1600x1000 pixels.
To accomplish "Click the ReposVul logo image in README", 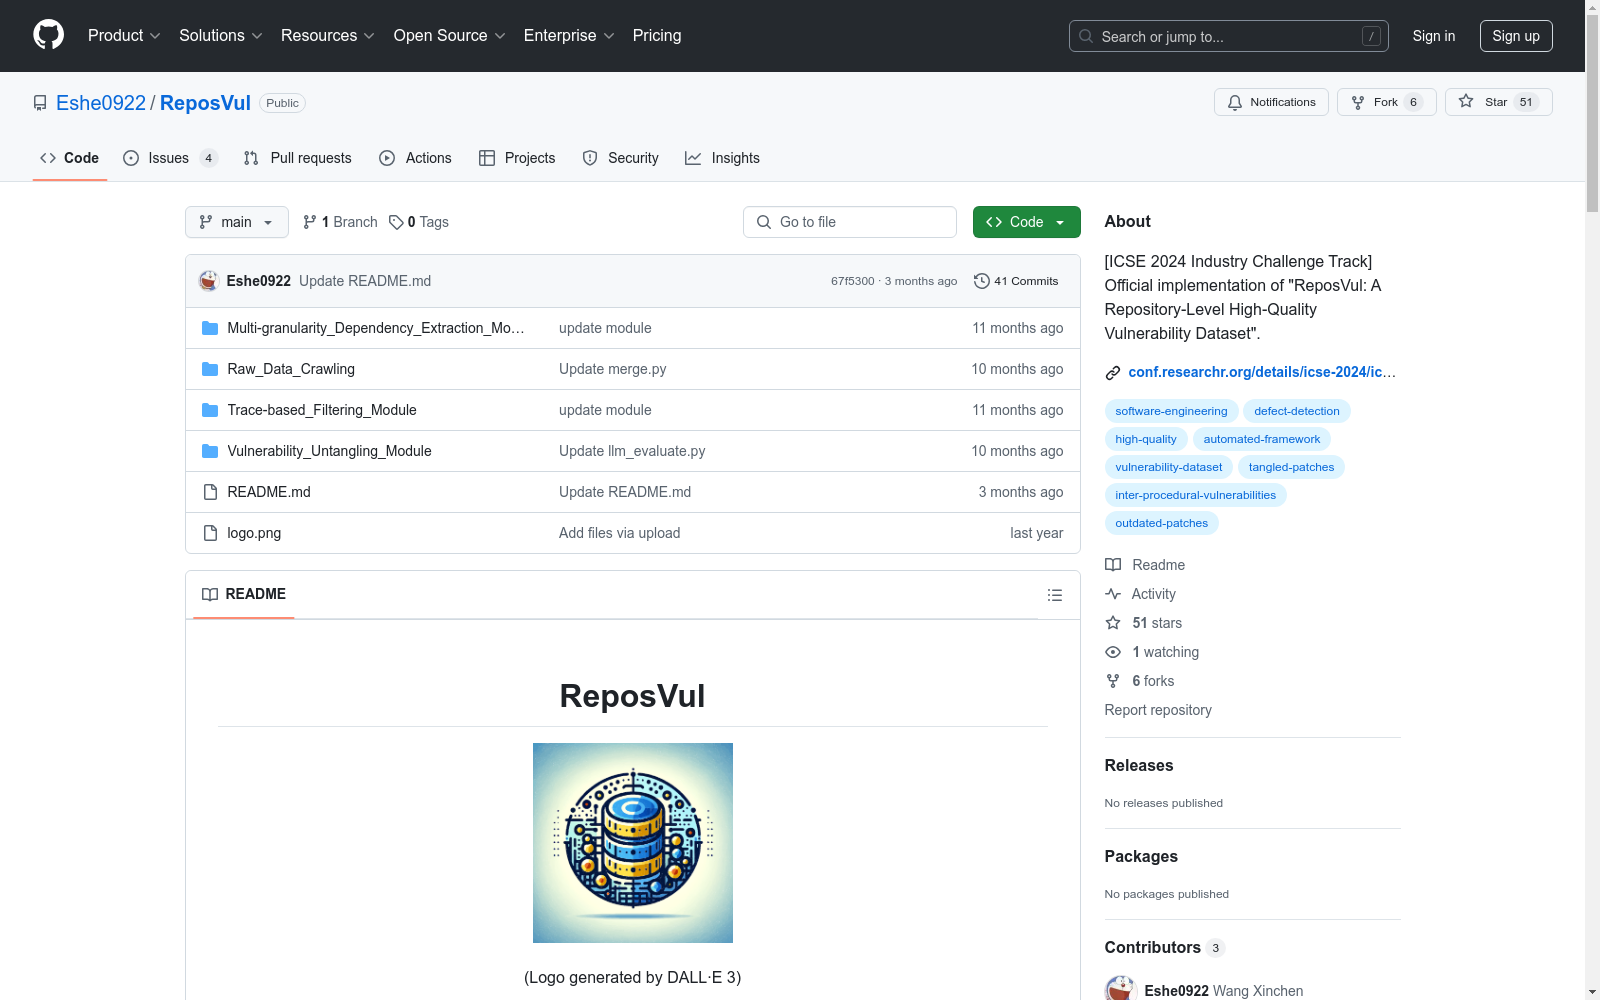I will tap(633, 843).
